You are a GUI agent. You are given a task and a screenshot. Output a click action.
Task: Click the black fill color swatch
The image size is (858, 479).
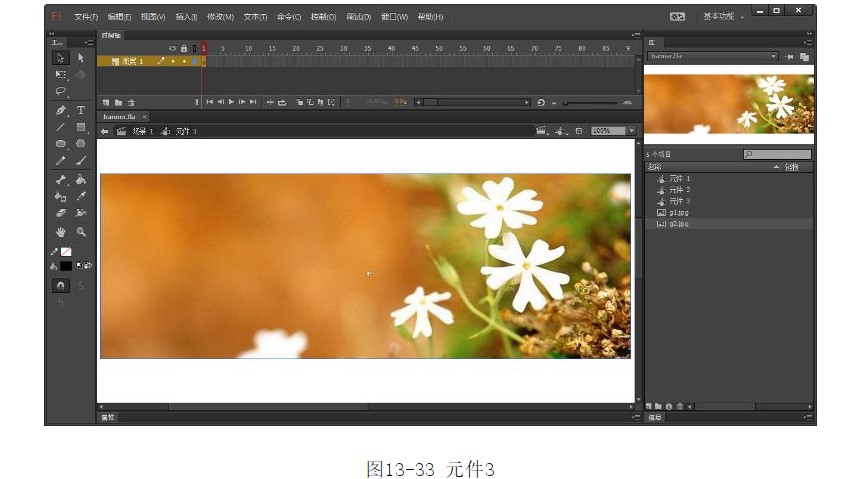point(66,266)
